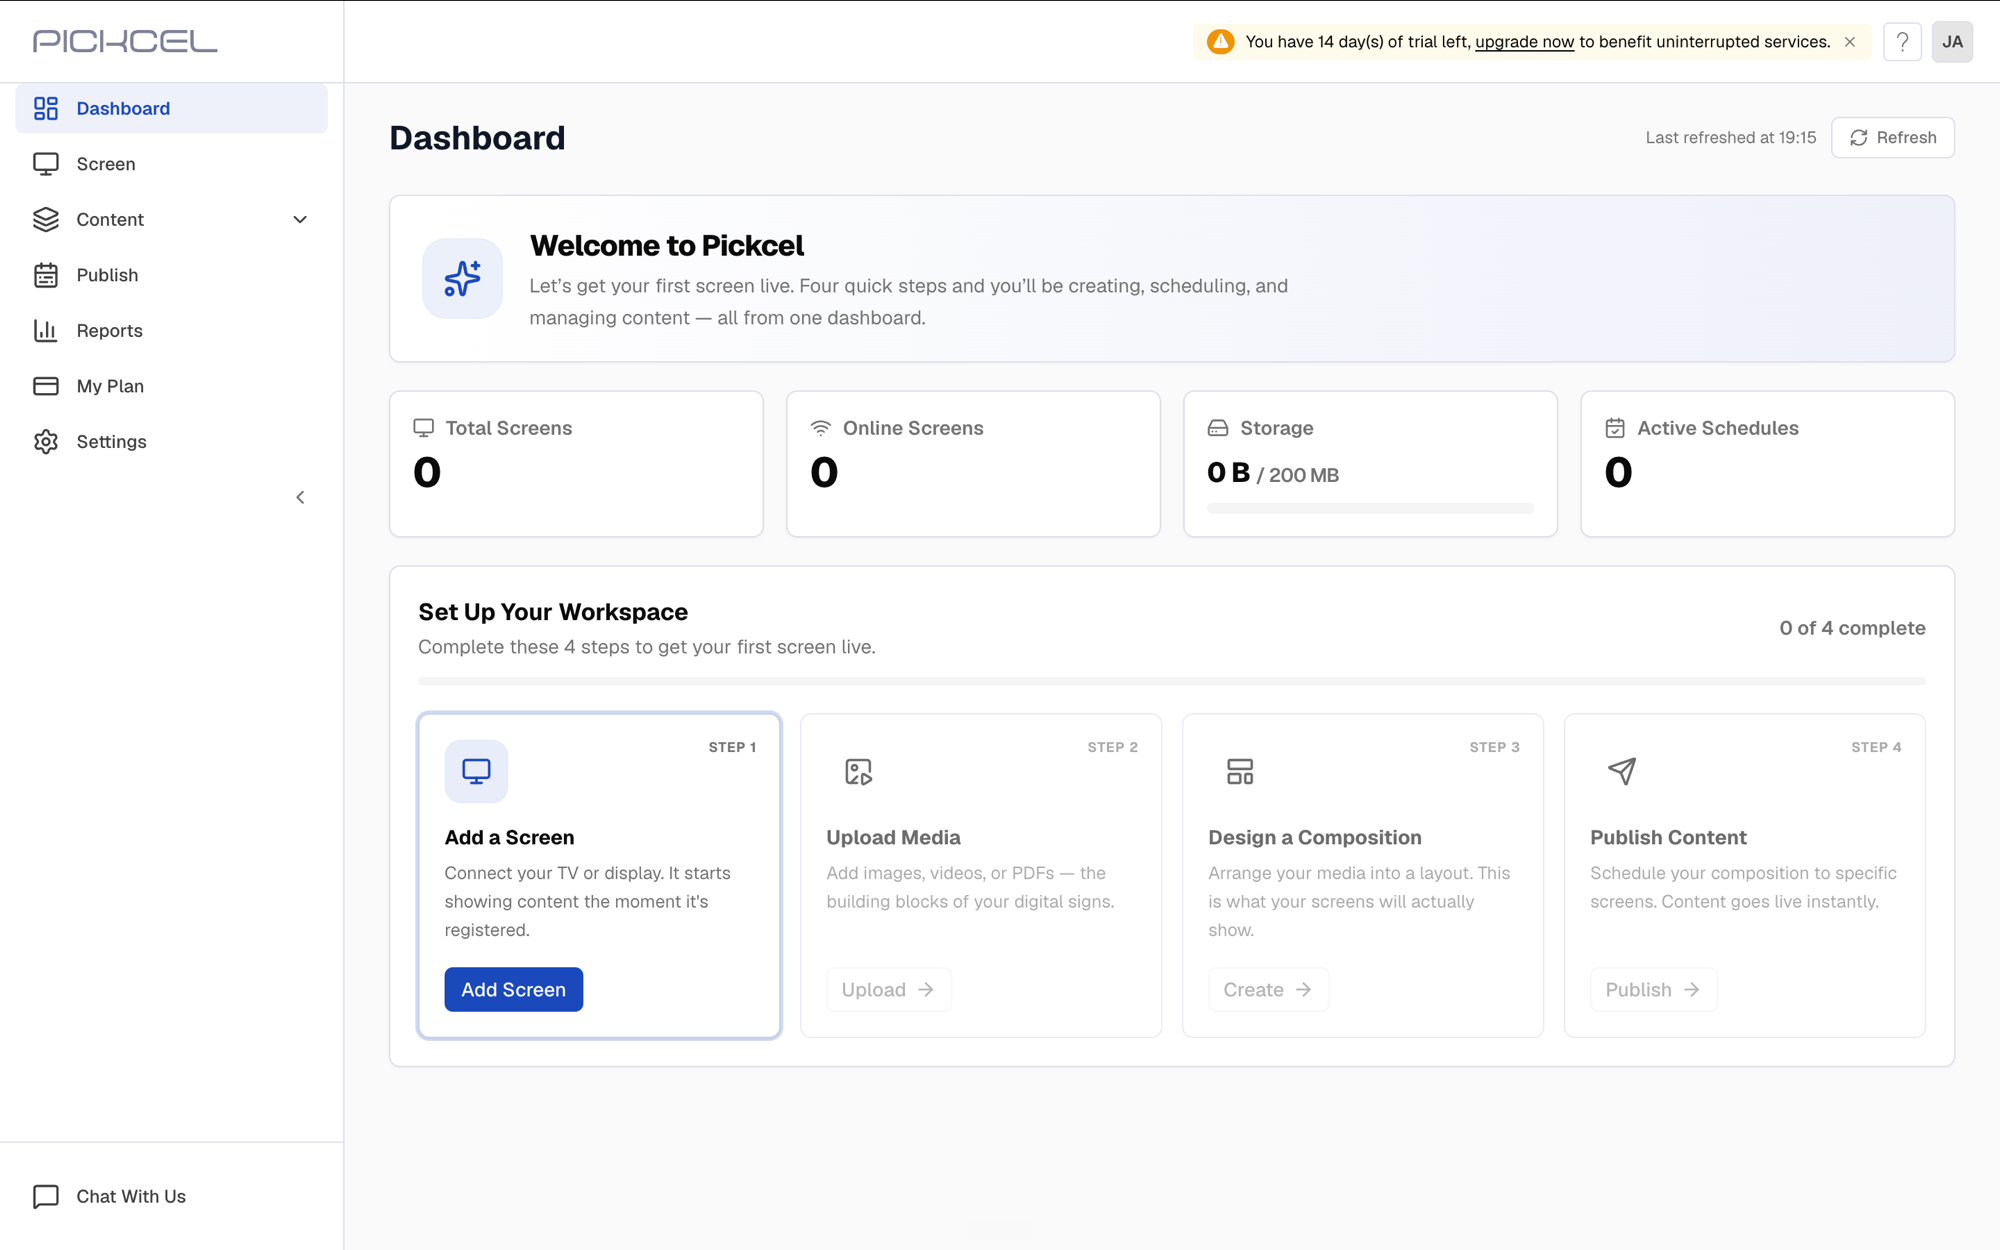
Task: Click the Design a Composition step title
Action: coord(1314,838)
